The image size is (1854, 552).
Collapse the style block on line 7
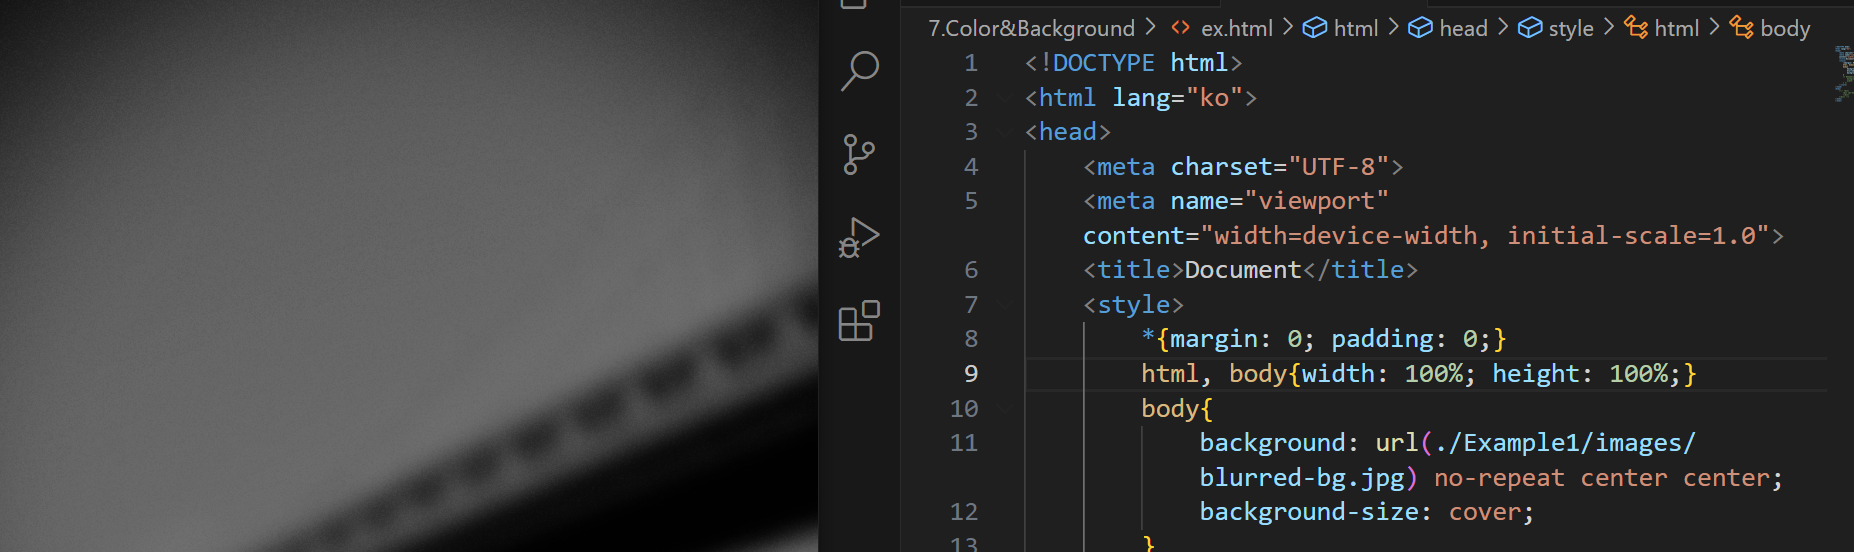point(1004,305)
